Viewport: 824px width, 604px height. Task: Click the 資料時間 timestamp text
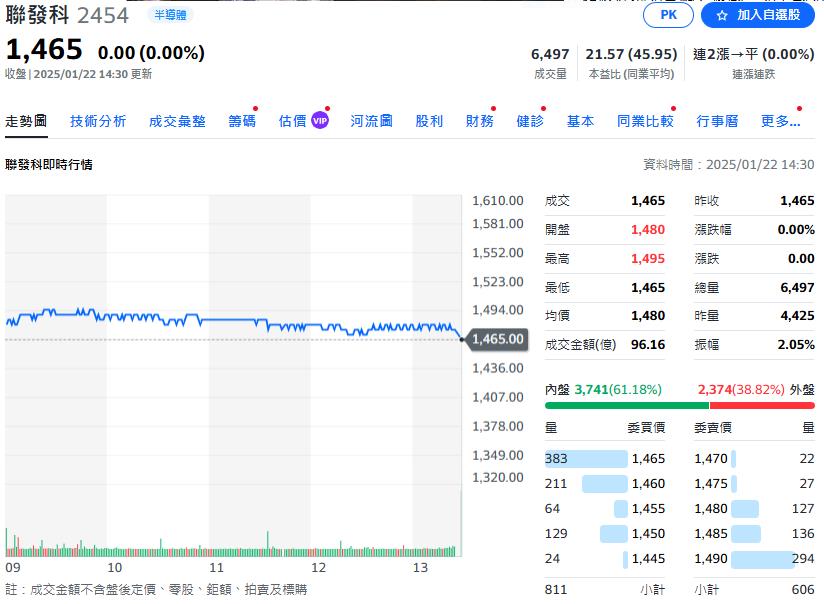click(729, 165)
